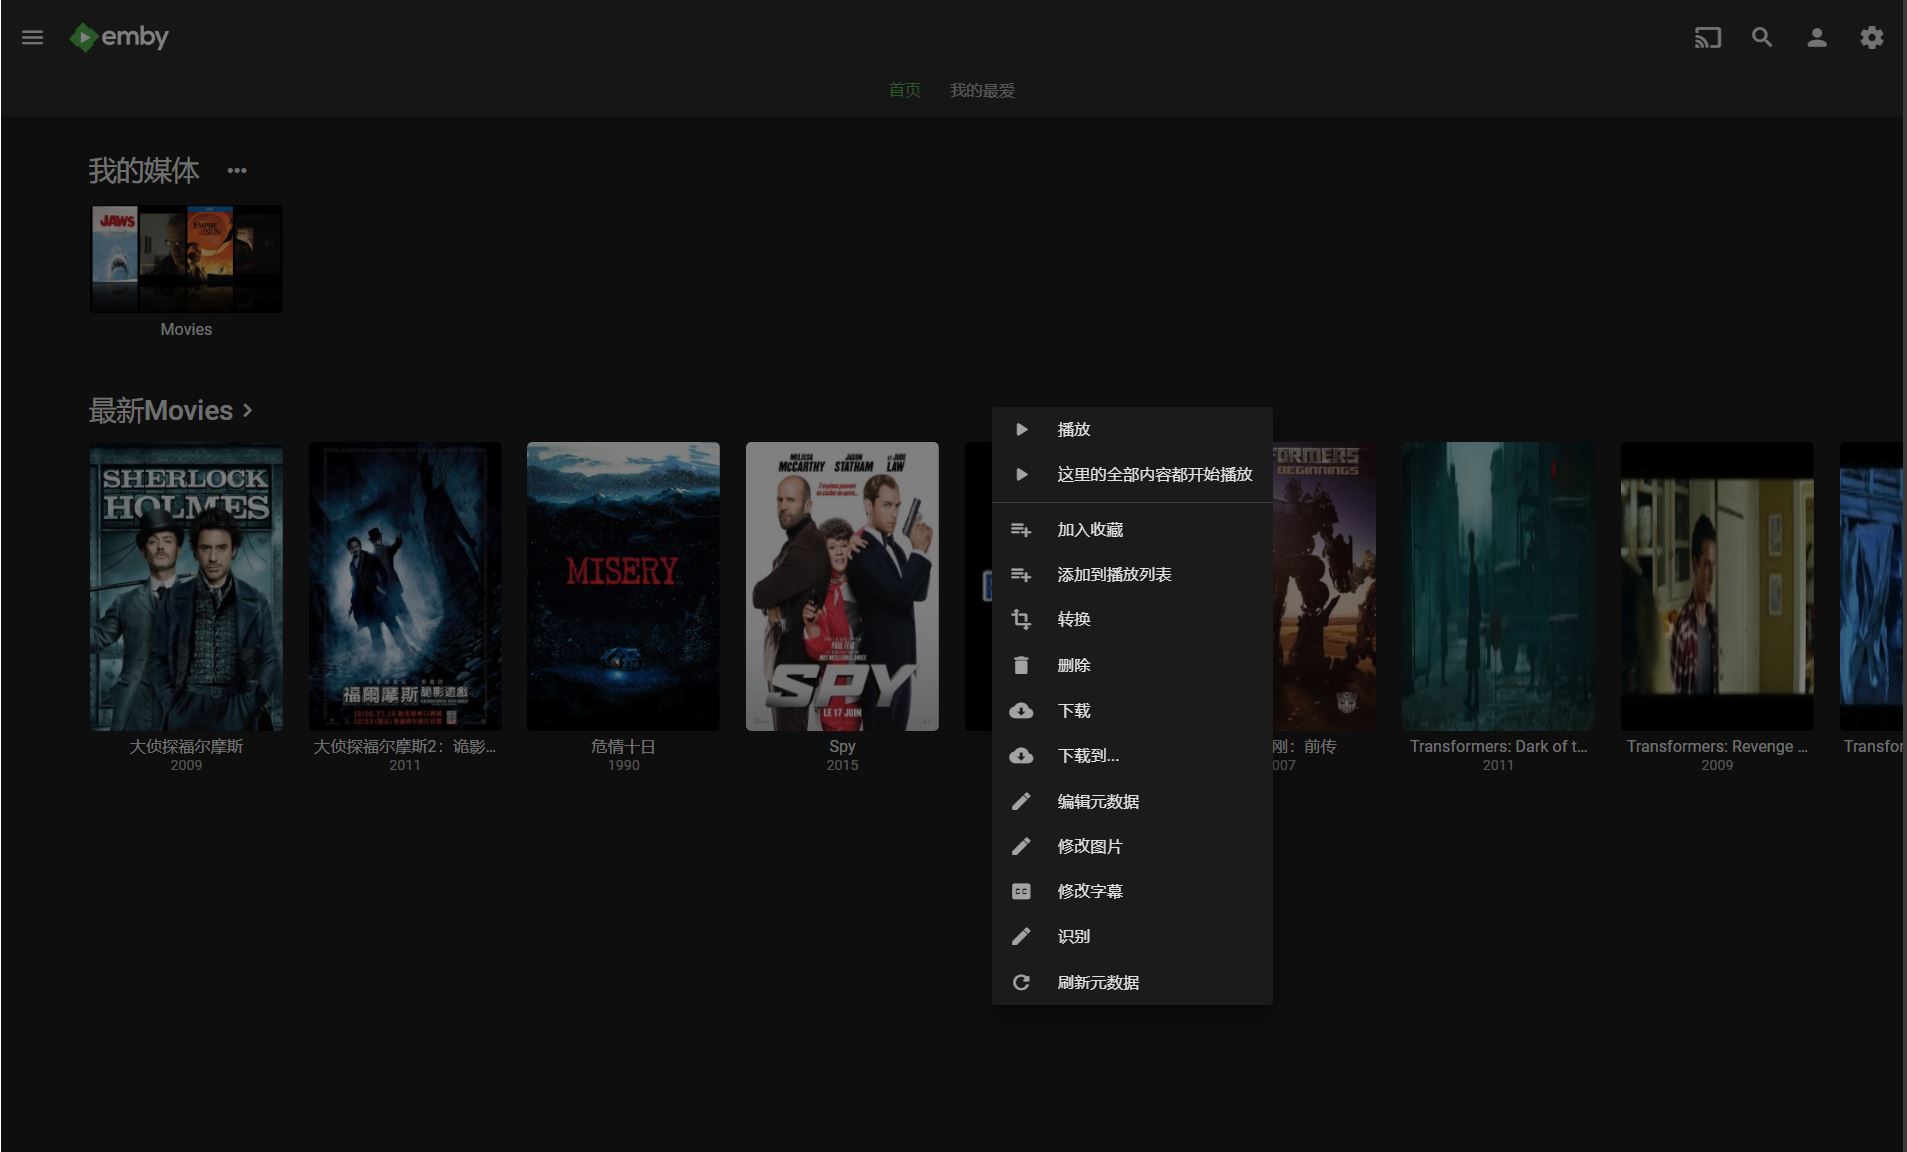This screenshot has height=1152, width=1907.
Task: Expand the 我的媒体 three-dots options
Action: [236, 171]
